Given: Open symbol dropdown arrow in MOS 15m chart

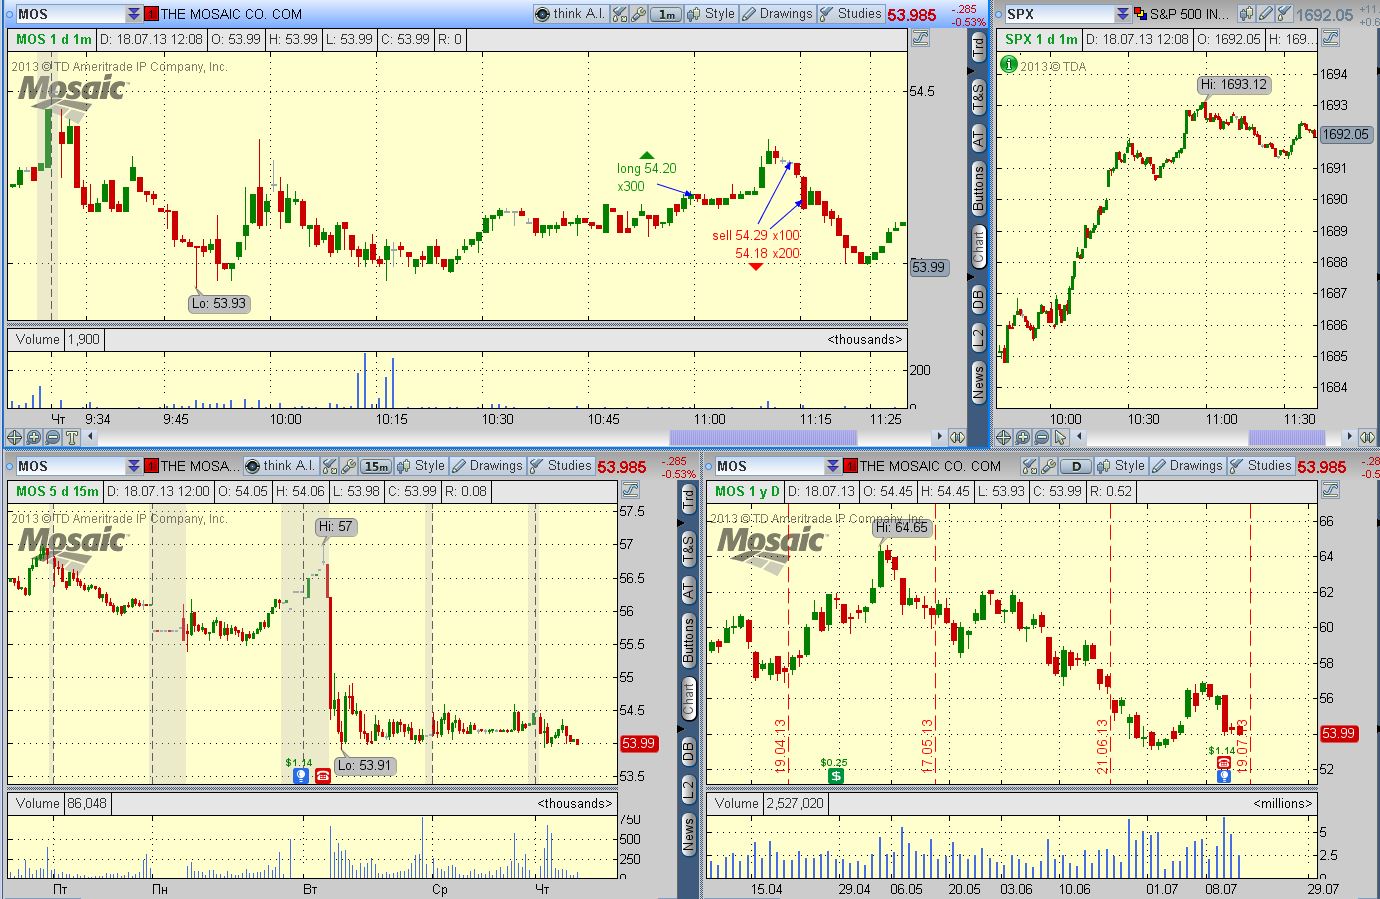Looking at the screenshot, I should click(x=134, y=466).
